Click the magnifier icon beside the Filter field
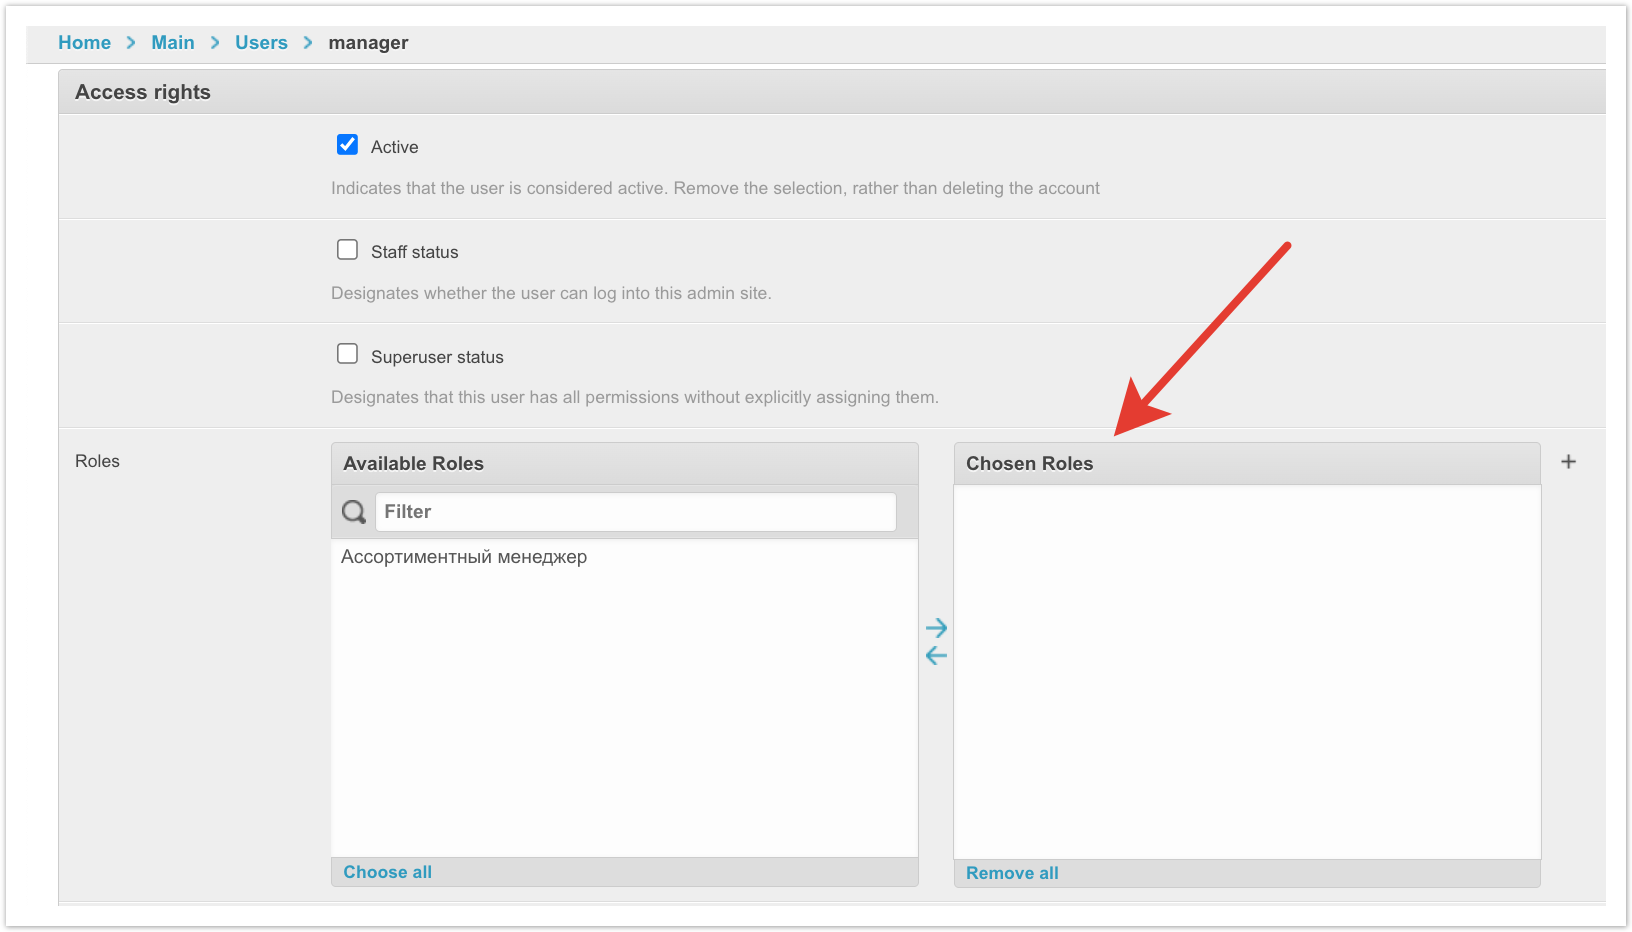 pos(354,512)
